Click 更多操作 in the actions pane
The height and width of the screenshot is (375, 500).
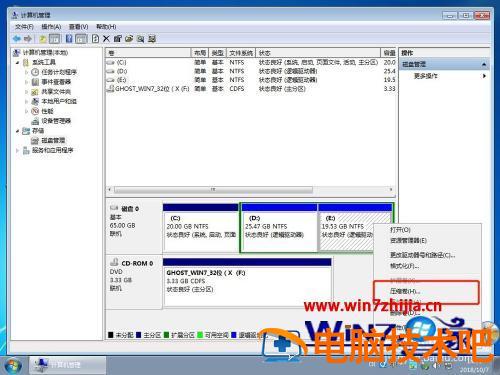click(x=426, y=76)
